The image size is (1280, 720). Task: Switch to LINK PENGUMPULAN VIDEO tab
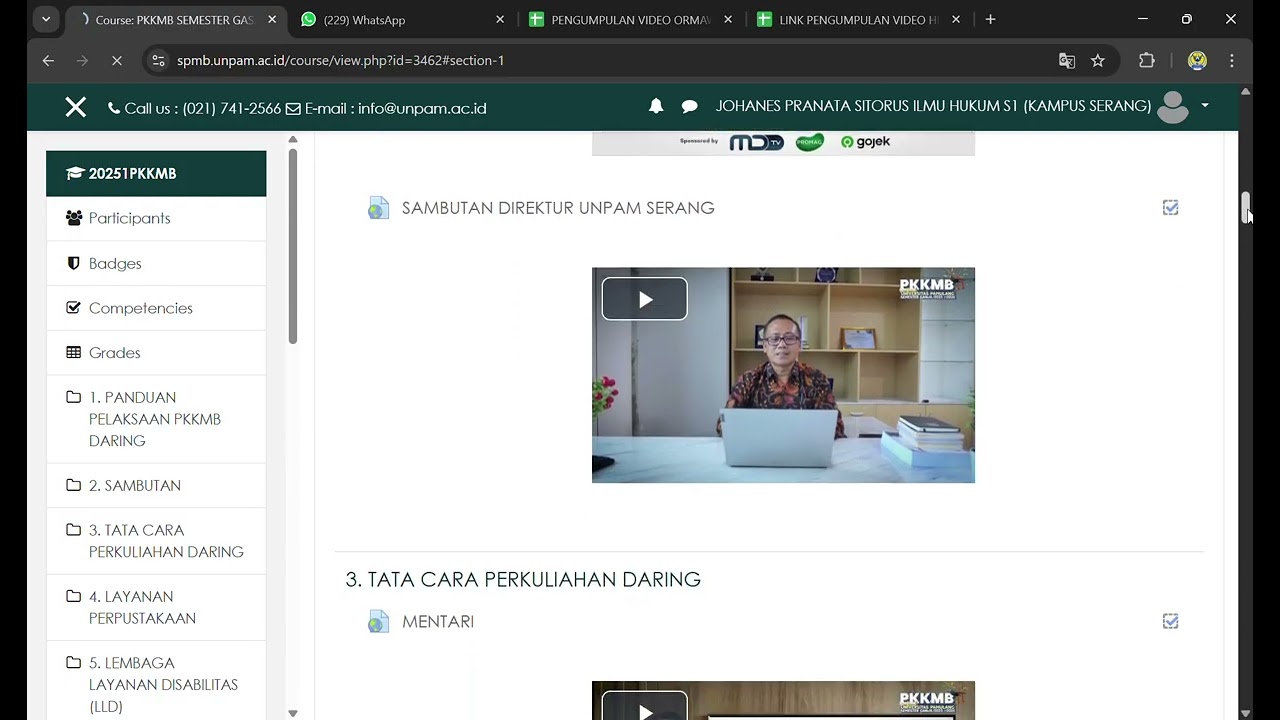(x=858, y=19)
